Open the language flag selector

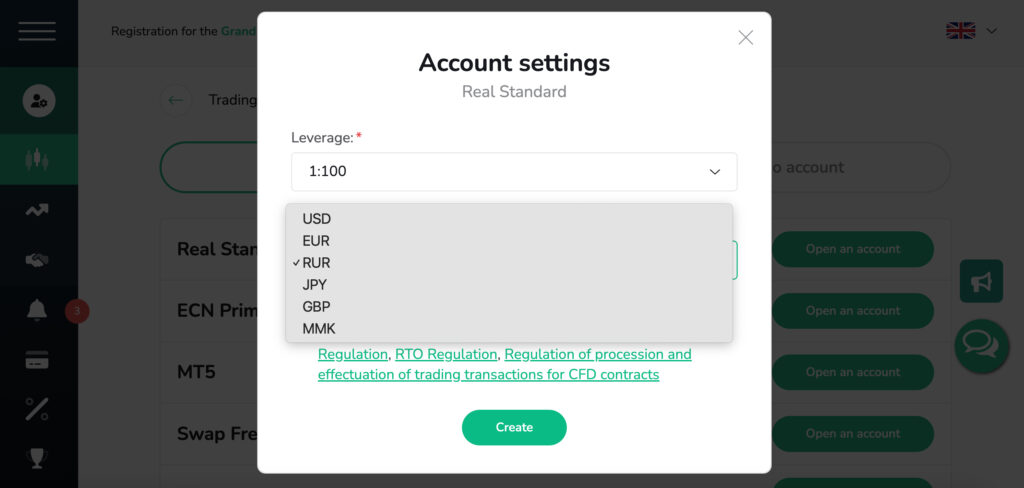tap(971, 31)
